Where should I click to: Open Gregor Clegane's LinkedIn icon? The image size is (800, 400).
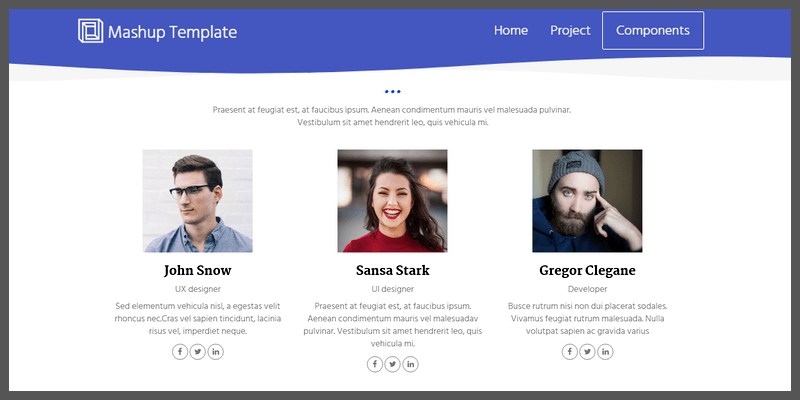coord(605,352)
